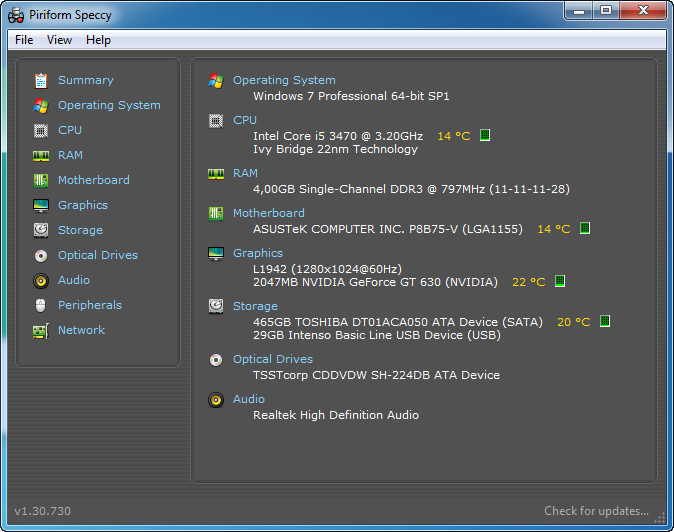
Task: Click CPU temperature reading 14 °C
Action: coord(454,136)
